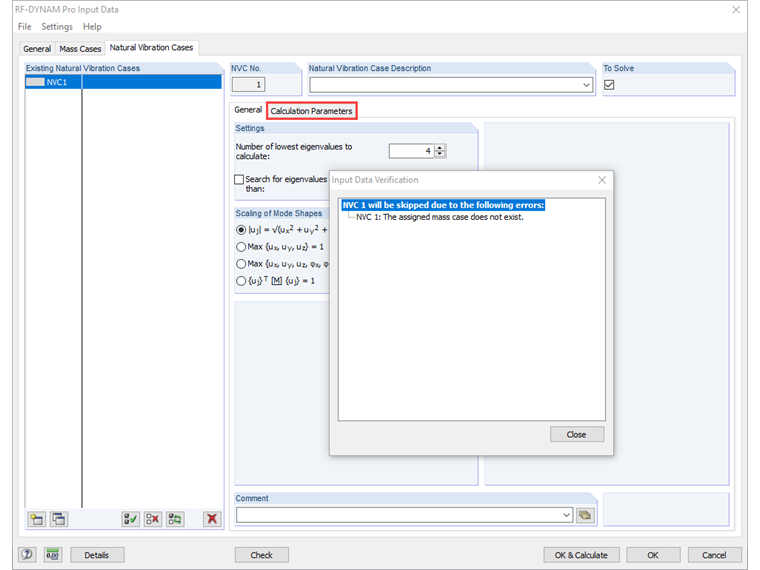
Task: Switch to the top-level General tab
Action: [x=37, y=49]
